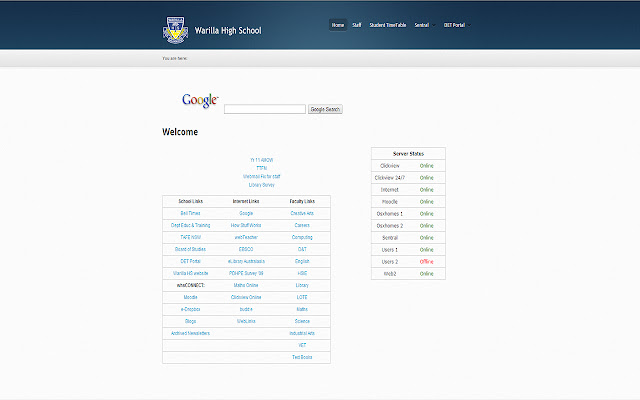640x400 pixels.
Task: Click the Google Search button
Action: pos(325,109)
